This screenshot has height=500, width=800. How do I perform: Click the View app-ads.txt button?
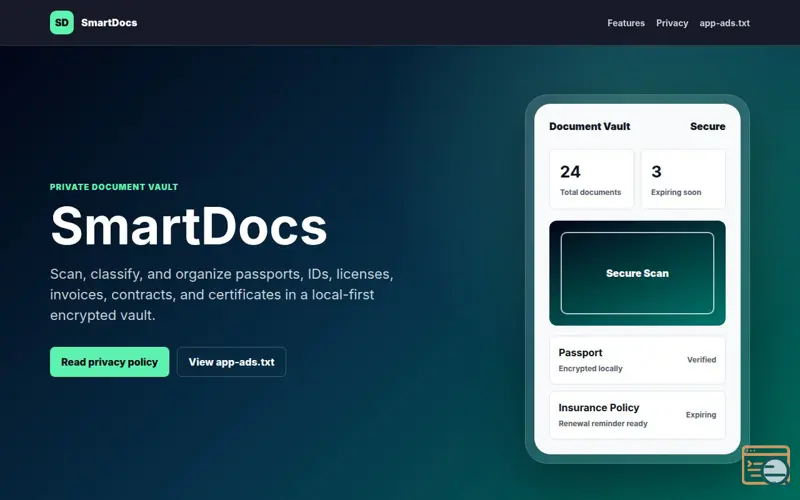232,362
